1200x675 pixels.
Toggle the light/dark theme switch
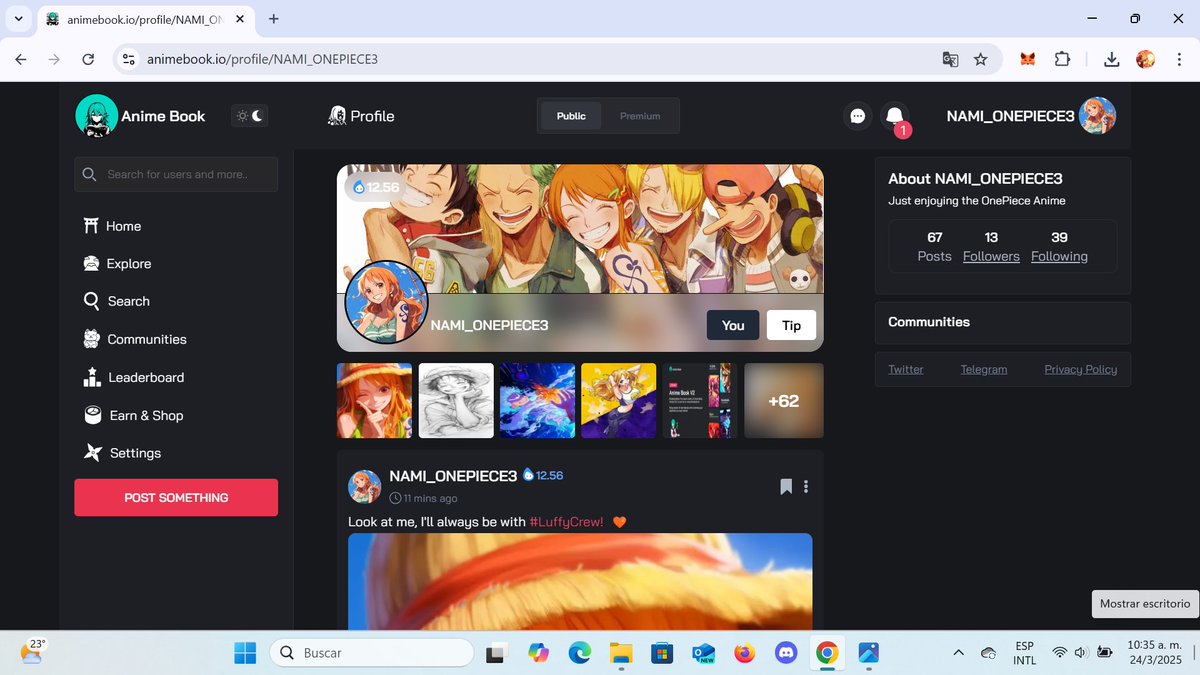pyautogui.click(x=249, y=116)
